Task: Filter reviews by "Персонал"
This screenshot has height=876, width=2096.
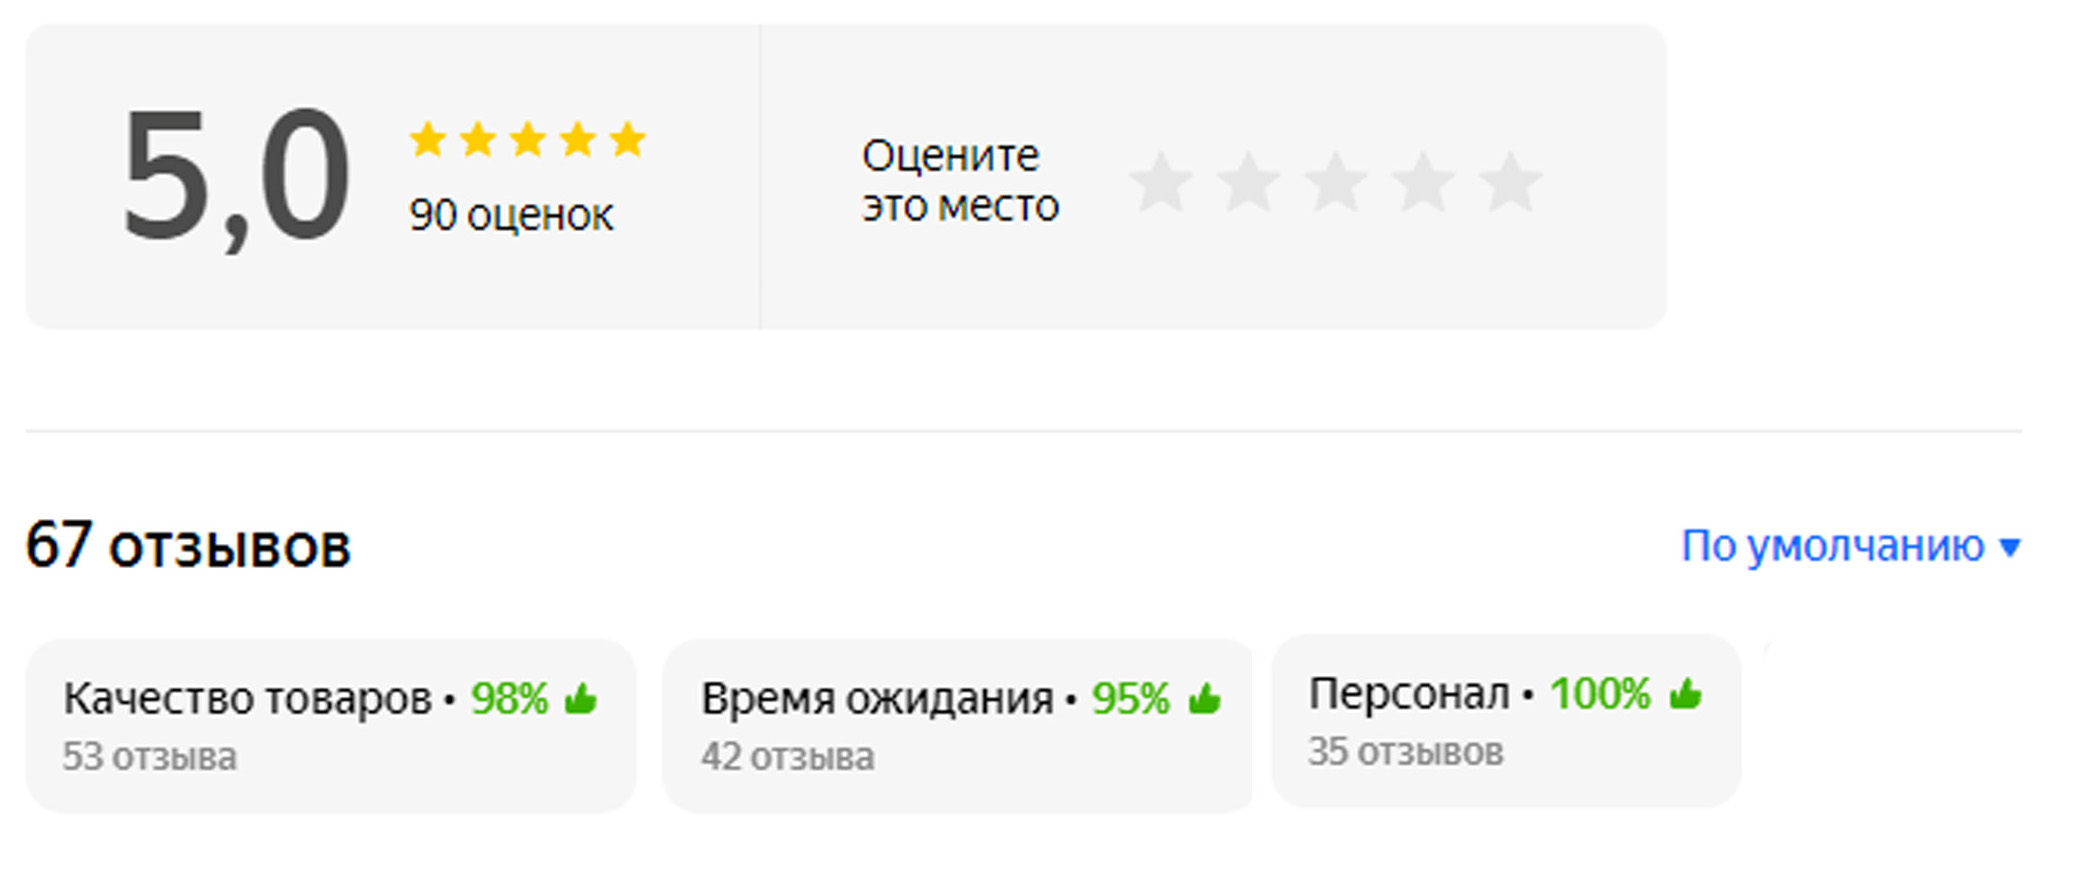Action: point(1505,720)
